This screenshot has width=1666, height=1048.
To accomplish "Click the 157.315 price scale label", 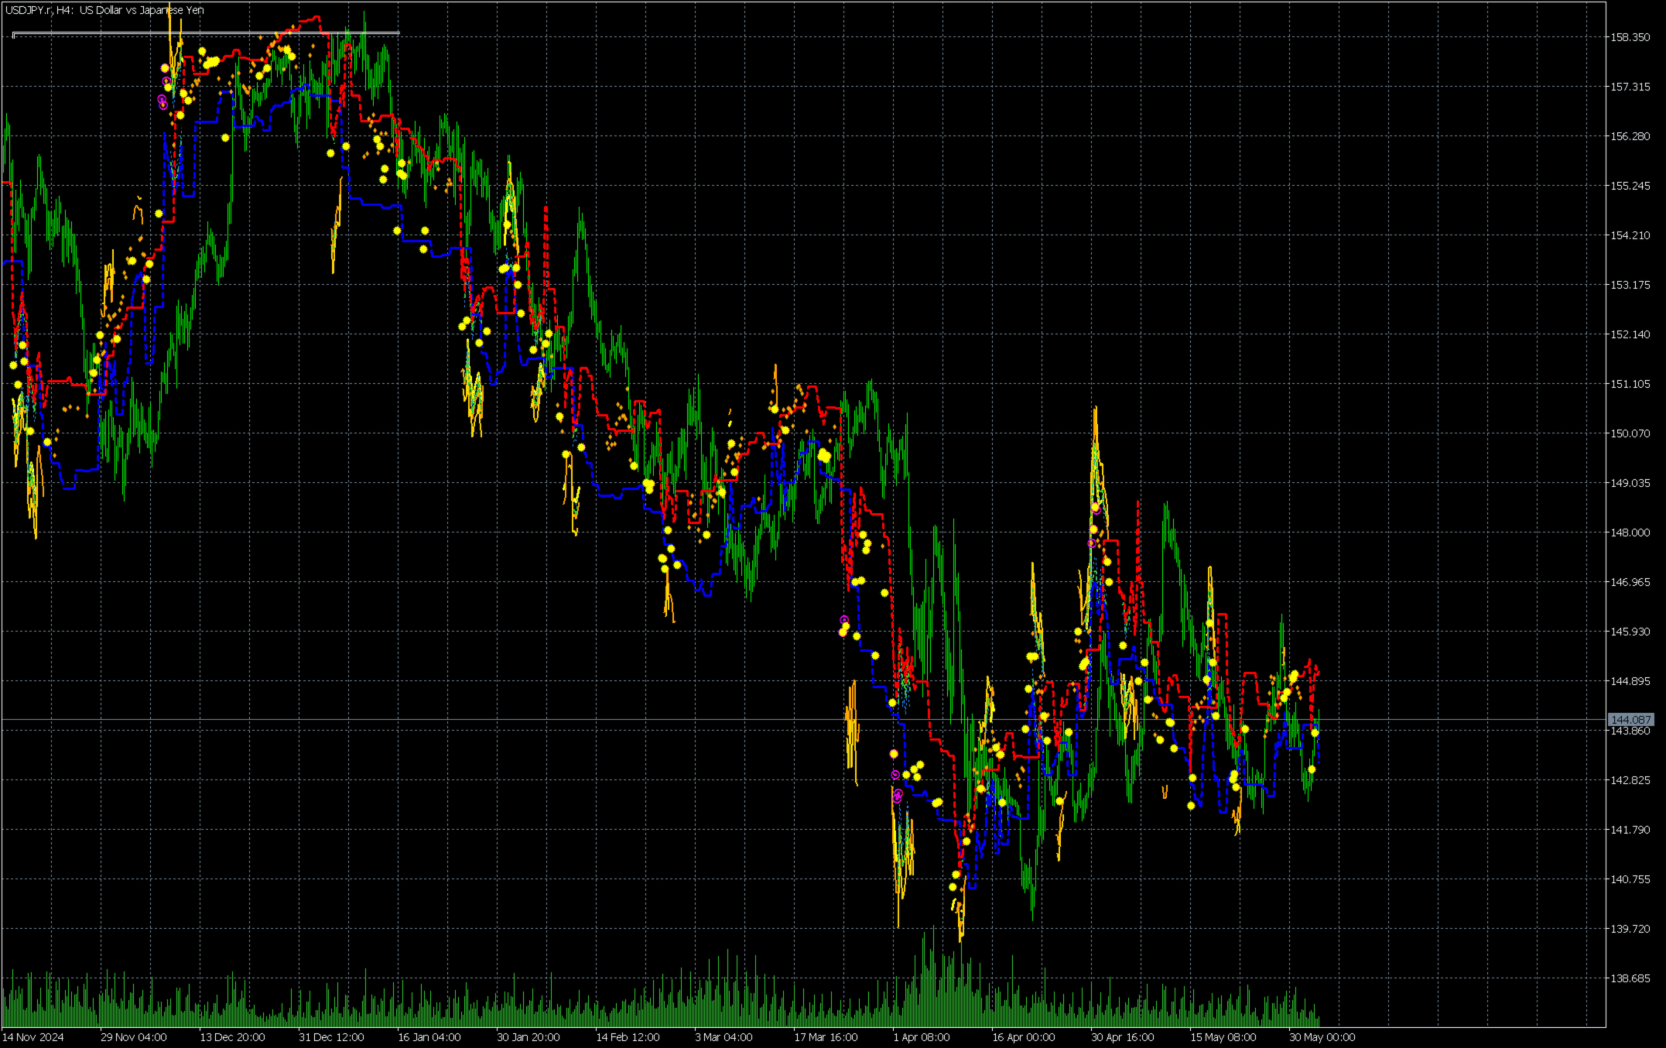I will click(1630, 87).
